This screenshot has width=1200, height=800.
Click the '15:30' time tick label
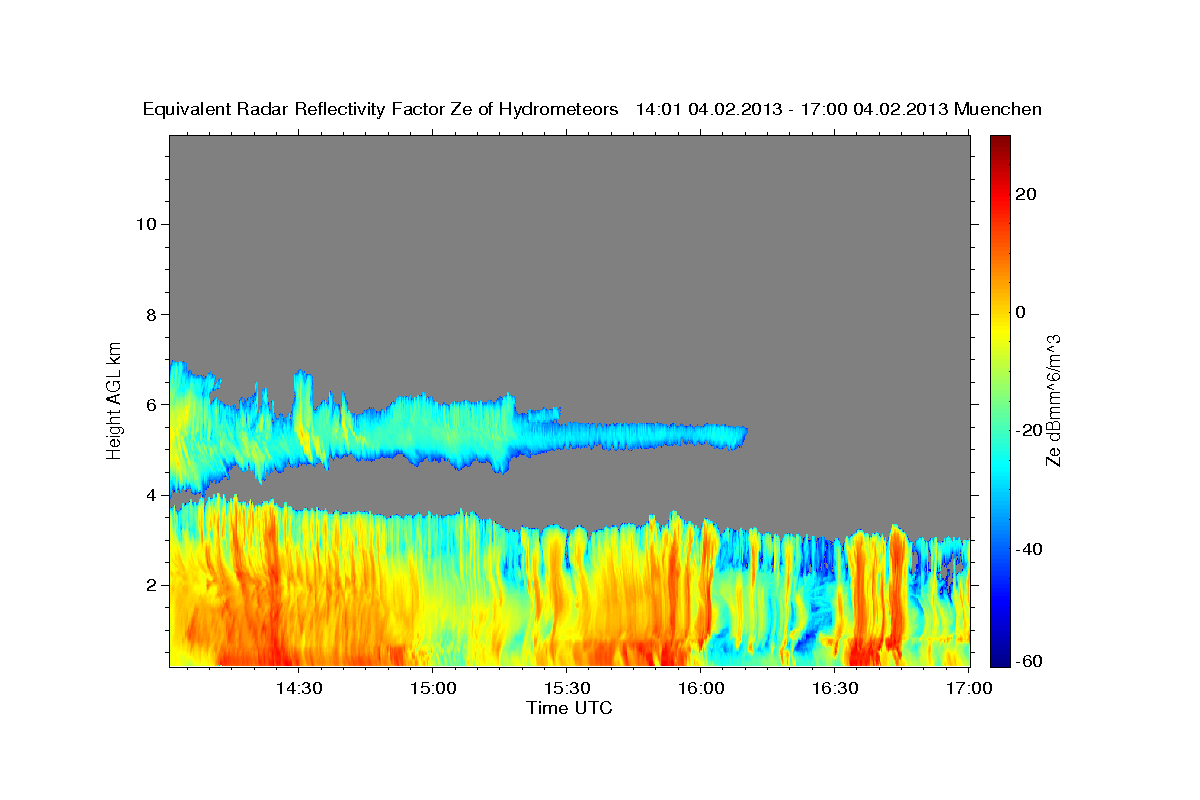click(567, 688)
